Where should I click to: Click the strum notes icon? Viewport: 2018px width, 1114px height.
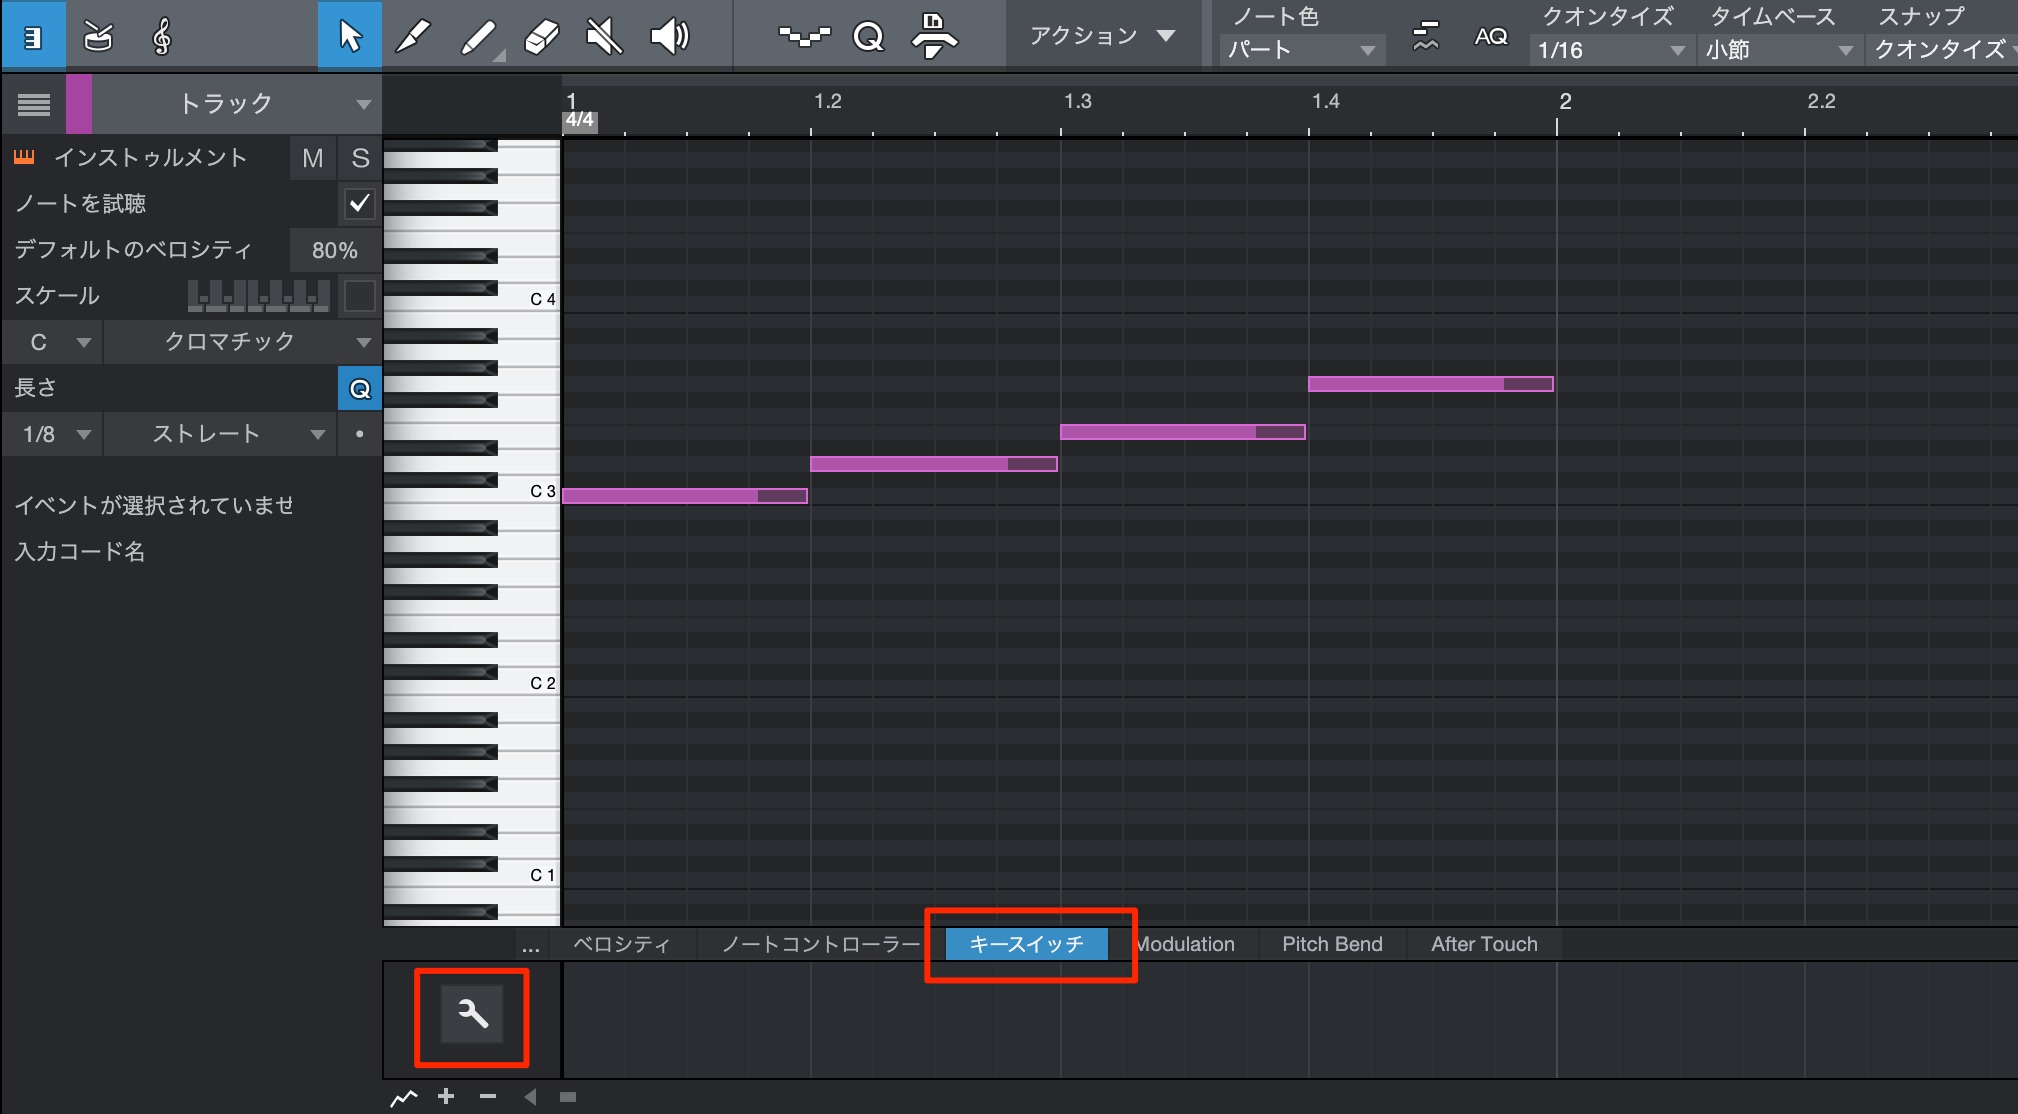click(x=1425, y=37)
